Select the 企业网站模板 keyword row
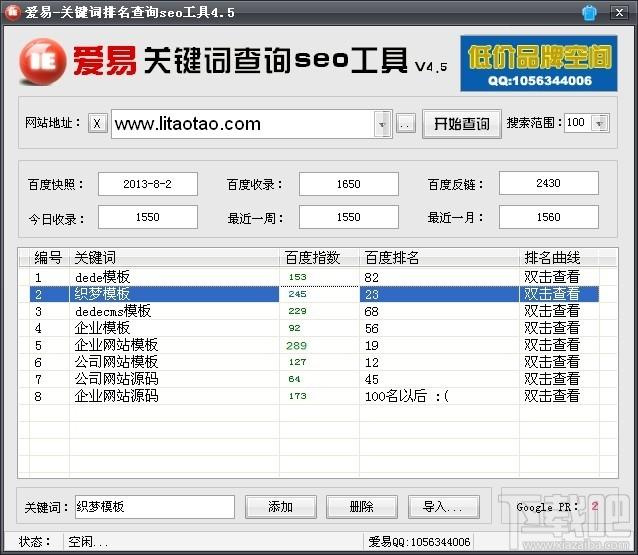The width and height of the screenshot is (638, 555). click(314, 345)
